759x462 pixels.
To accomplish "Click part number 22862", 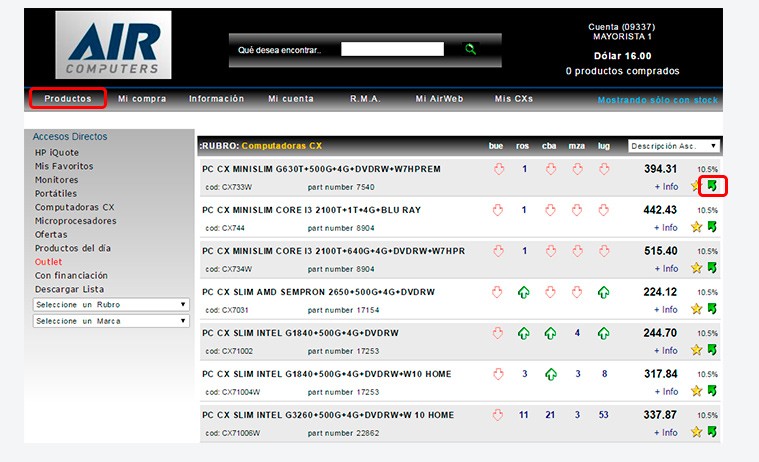I will (x=343, y=433).
